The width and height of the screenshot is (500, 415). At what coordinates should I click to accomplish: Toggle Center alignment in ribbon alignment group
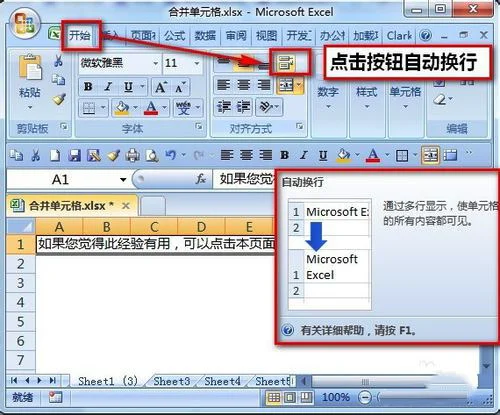(244, 85)
